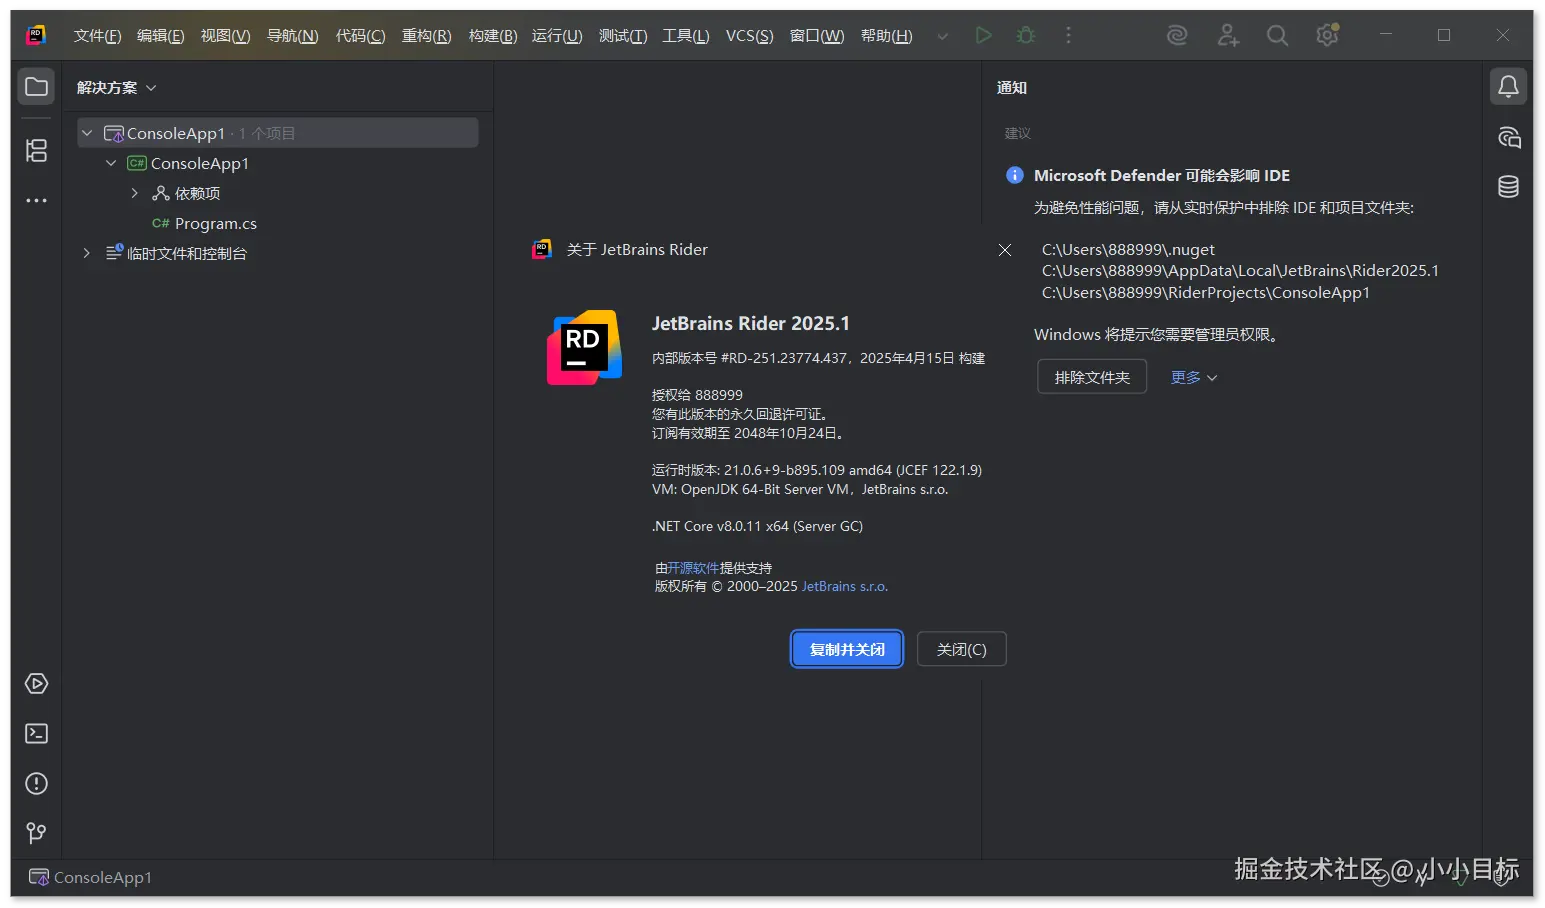This screenshot has height=908, width=1545.
Task: Click the JetBrains Rider 2025.1 heading
Action: point(751,323)
